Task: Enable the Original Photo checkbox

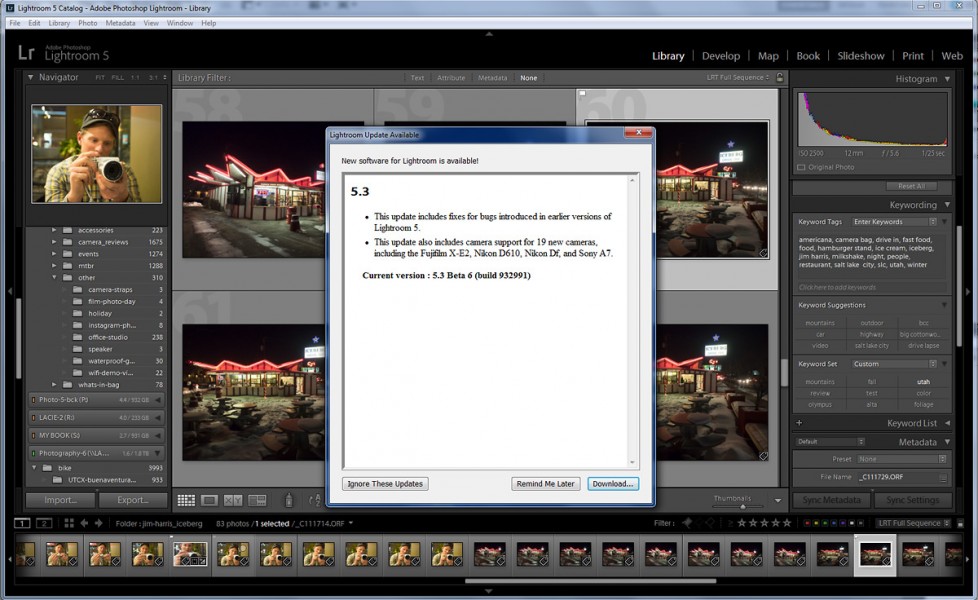Action: coord(801,167)
